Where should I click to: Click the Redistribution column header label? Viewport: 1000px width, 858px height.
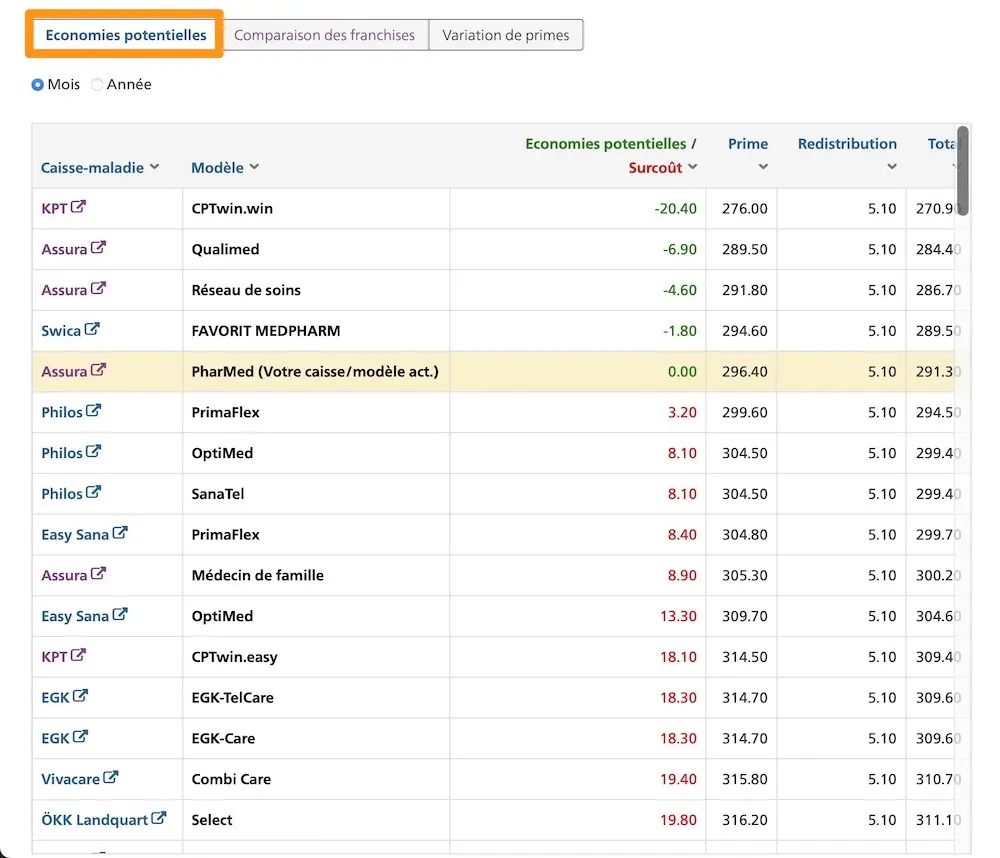(x=847, y=144)
